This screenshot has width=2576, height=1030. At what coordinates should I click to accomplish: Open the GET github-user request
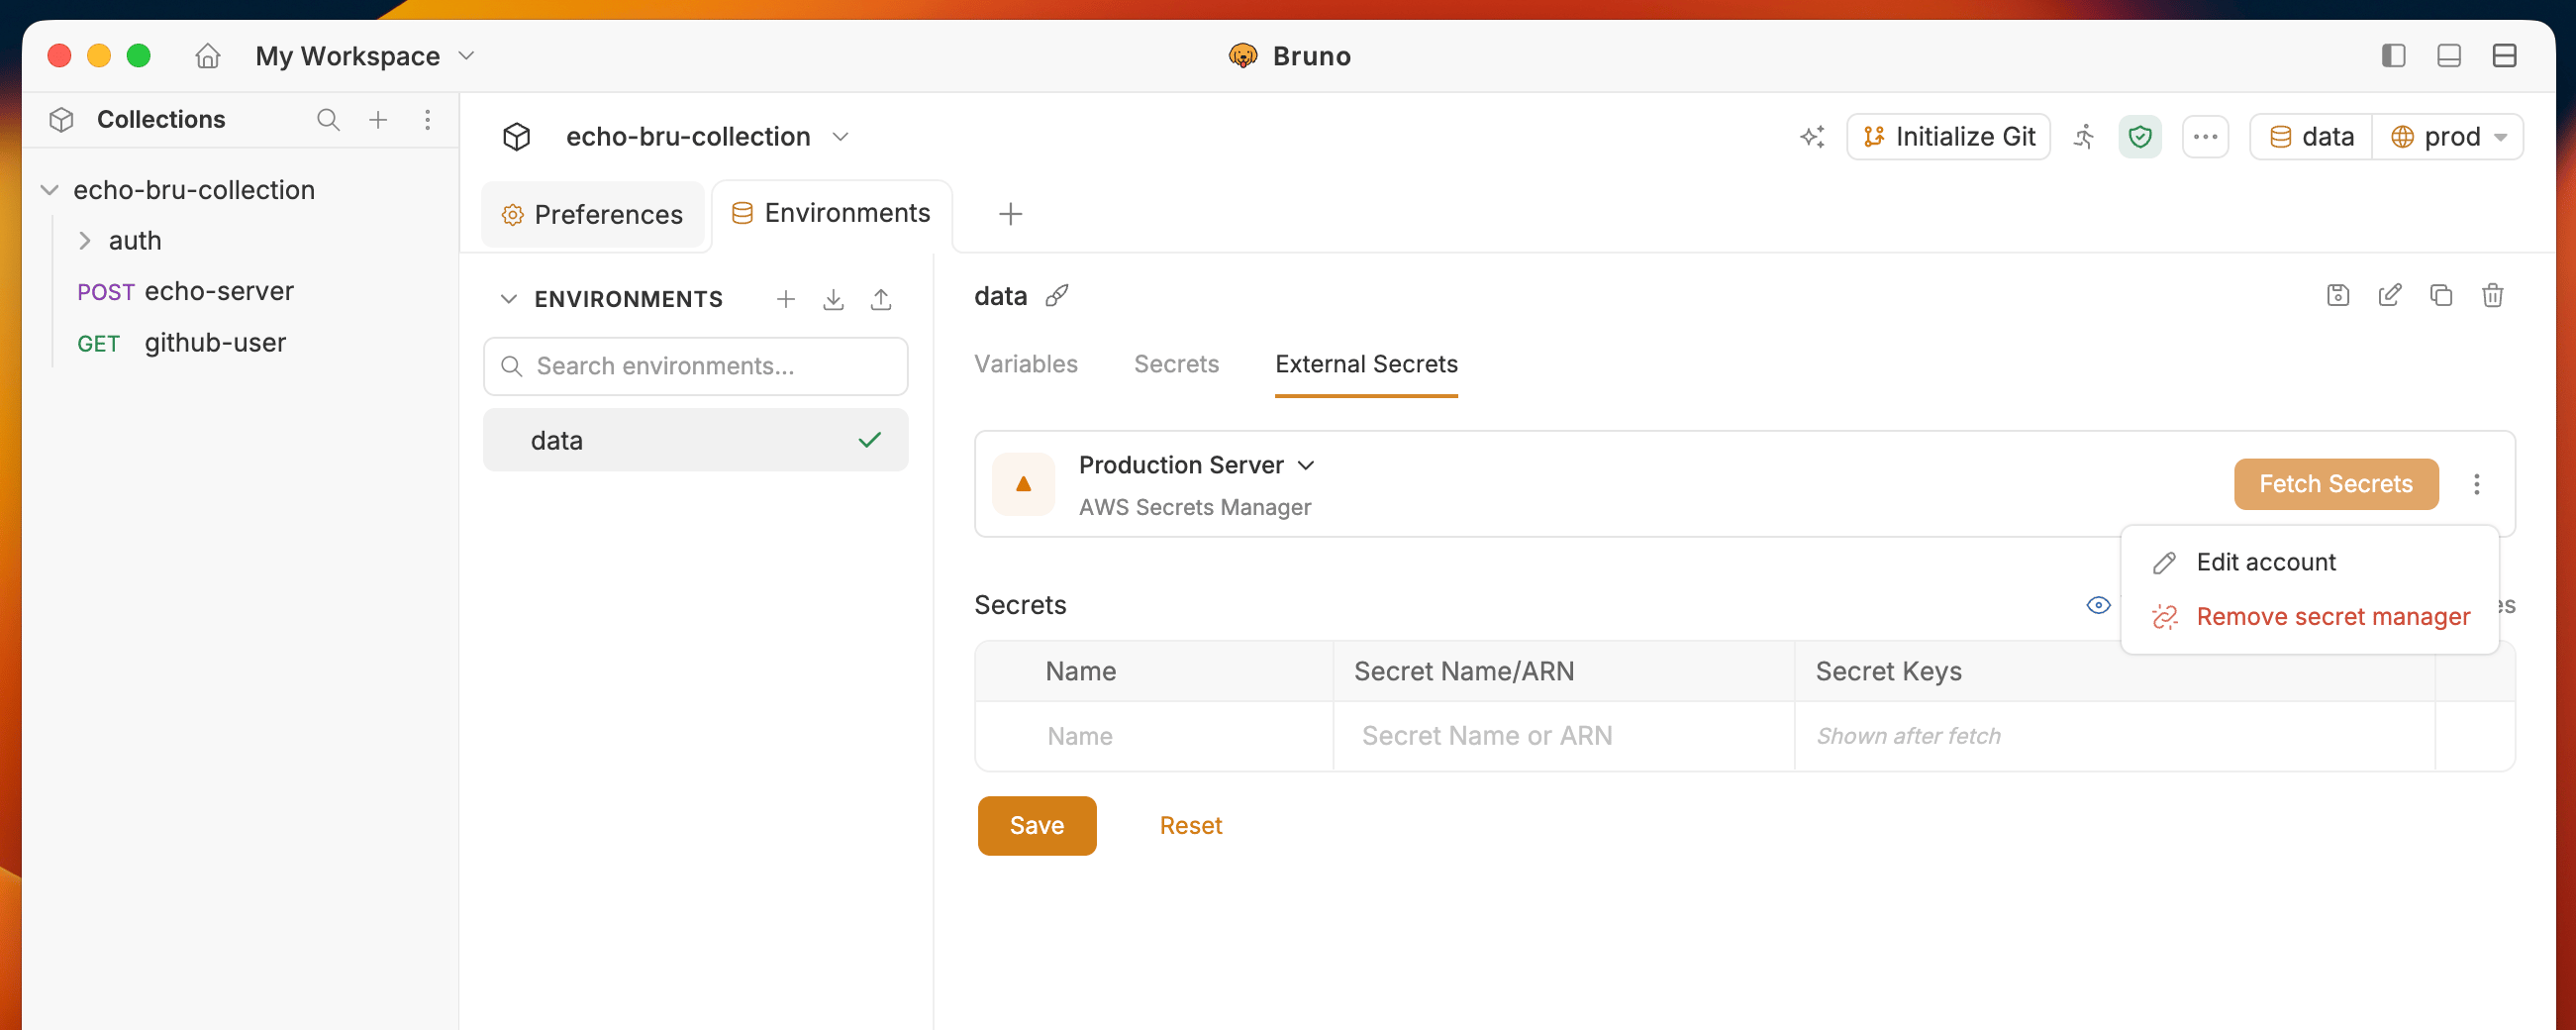[181, 343]
